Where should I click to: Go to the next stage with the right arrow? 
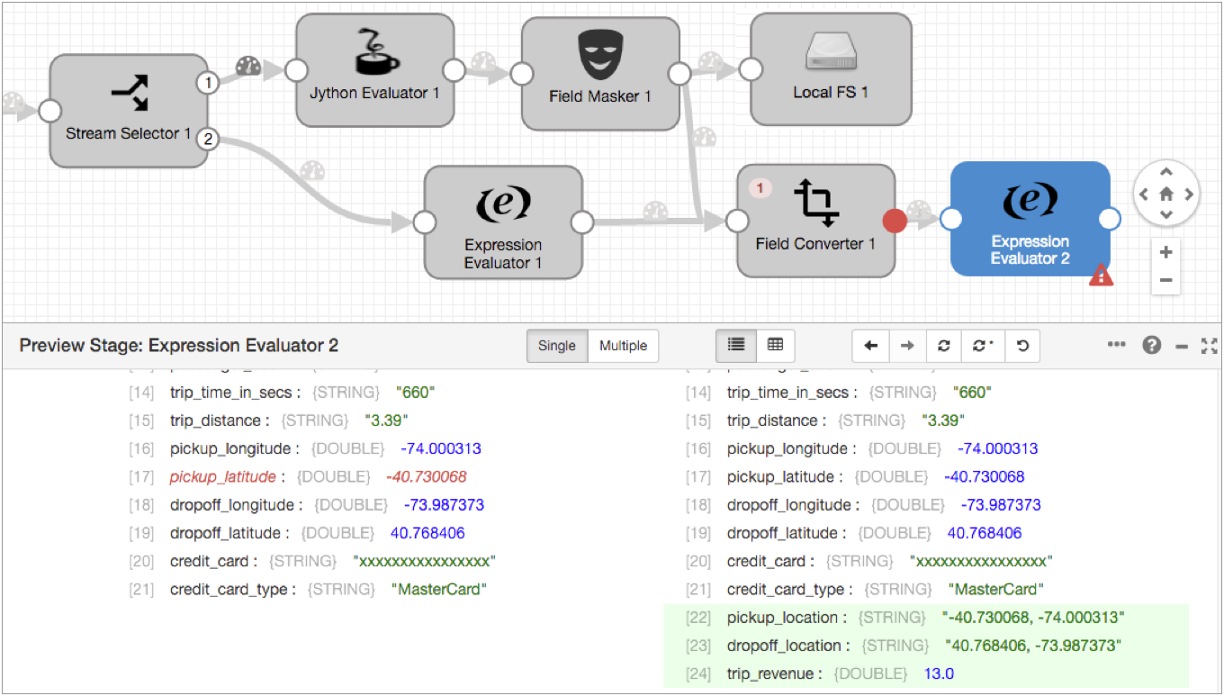point(908,345)
